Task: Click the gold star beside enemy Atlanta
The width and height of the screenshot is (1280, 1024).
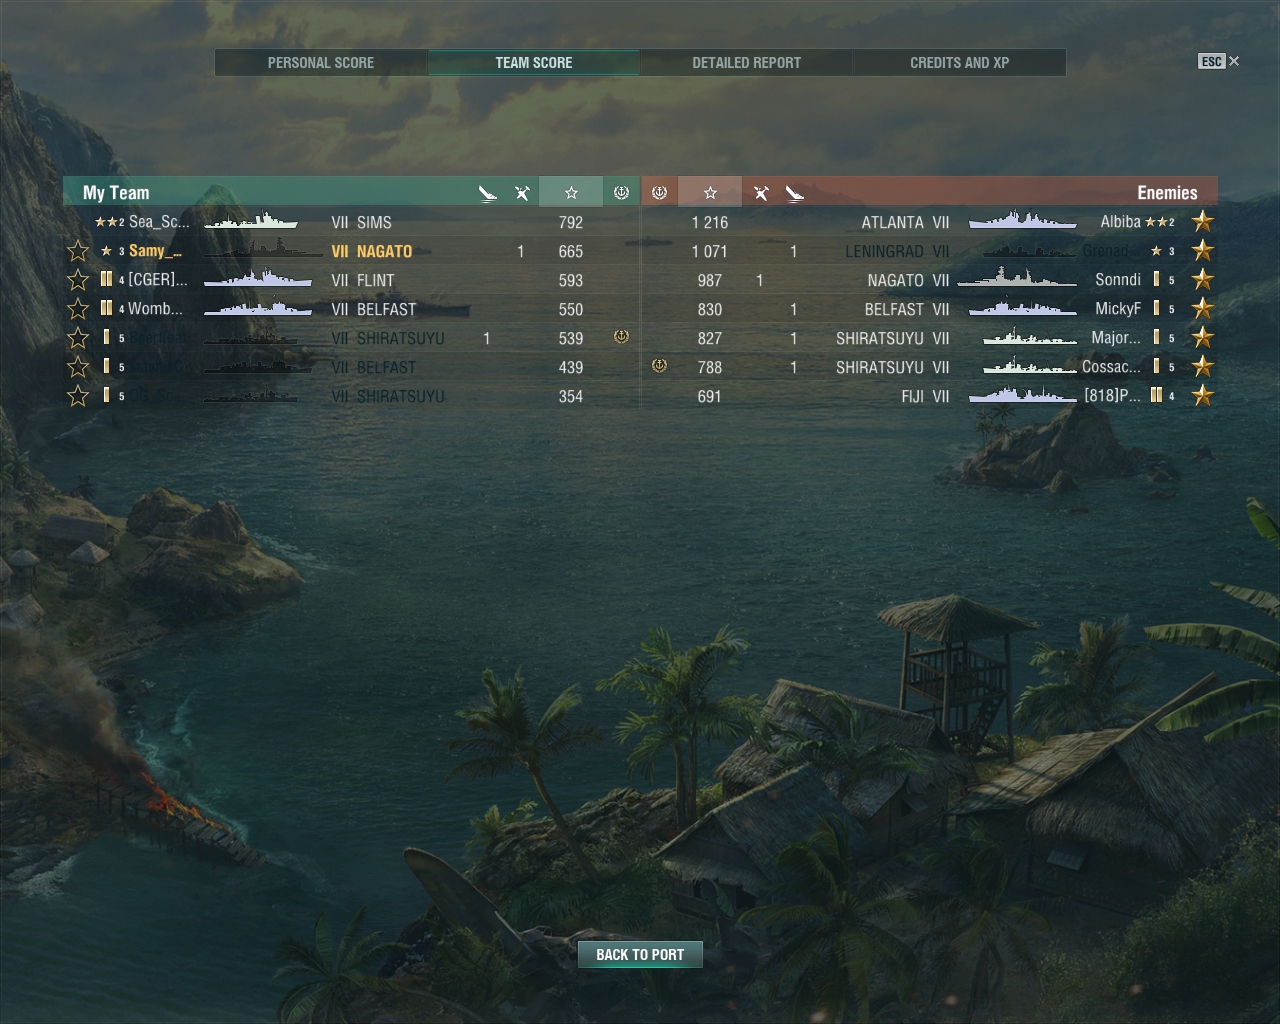Action: [1203, 222]
